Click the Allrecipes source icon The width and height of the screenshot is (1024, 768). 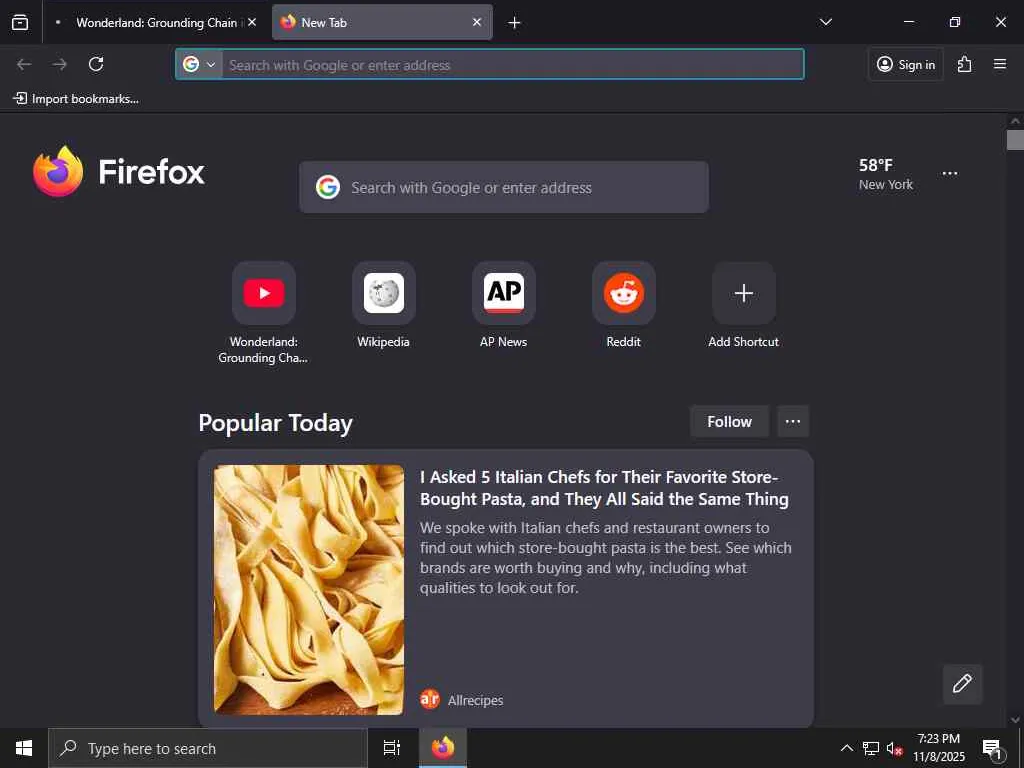430,699
